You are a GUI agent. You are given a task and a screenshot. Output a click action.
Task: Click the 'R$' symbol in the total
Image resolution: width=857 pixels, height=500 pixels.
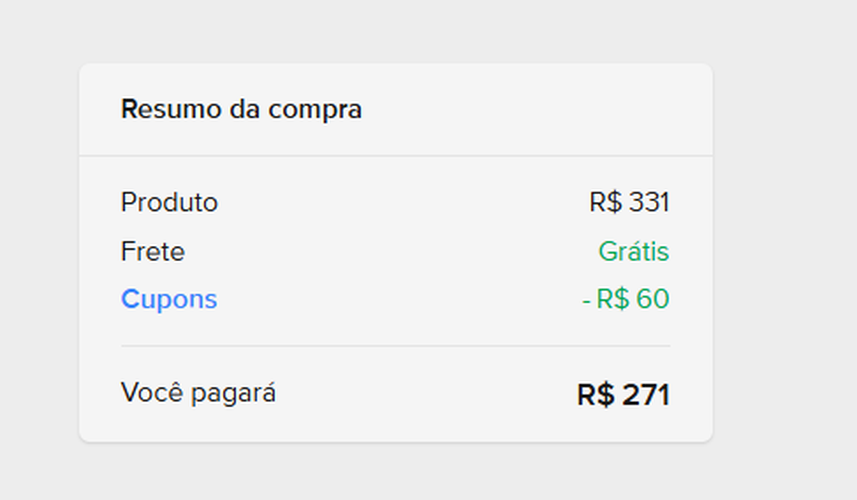[x=596, y=395]
